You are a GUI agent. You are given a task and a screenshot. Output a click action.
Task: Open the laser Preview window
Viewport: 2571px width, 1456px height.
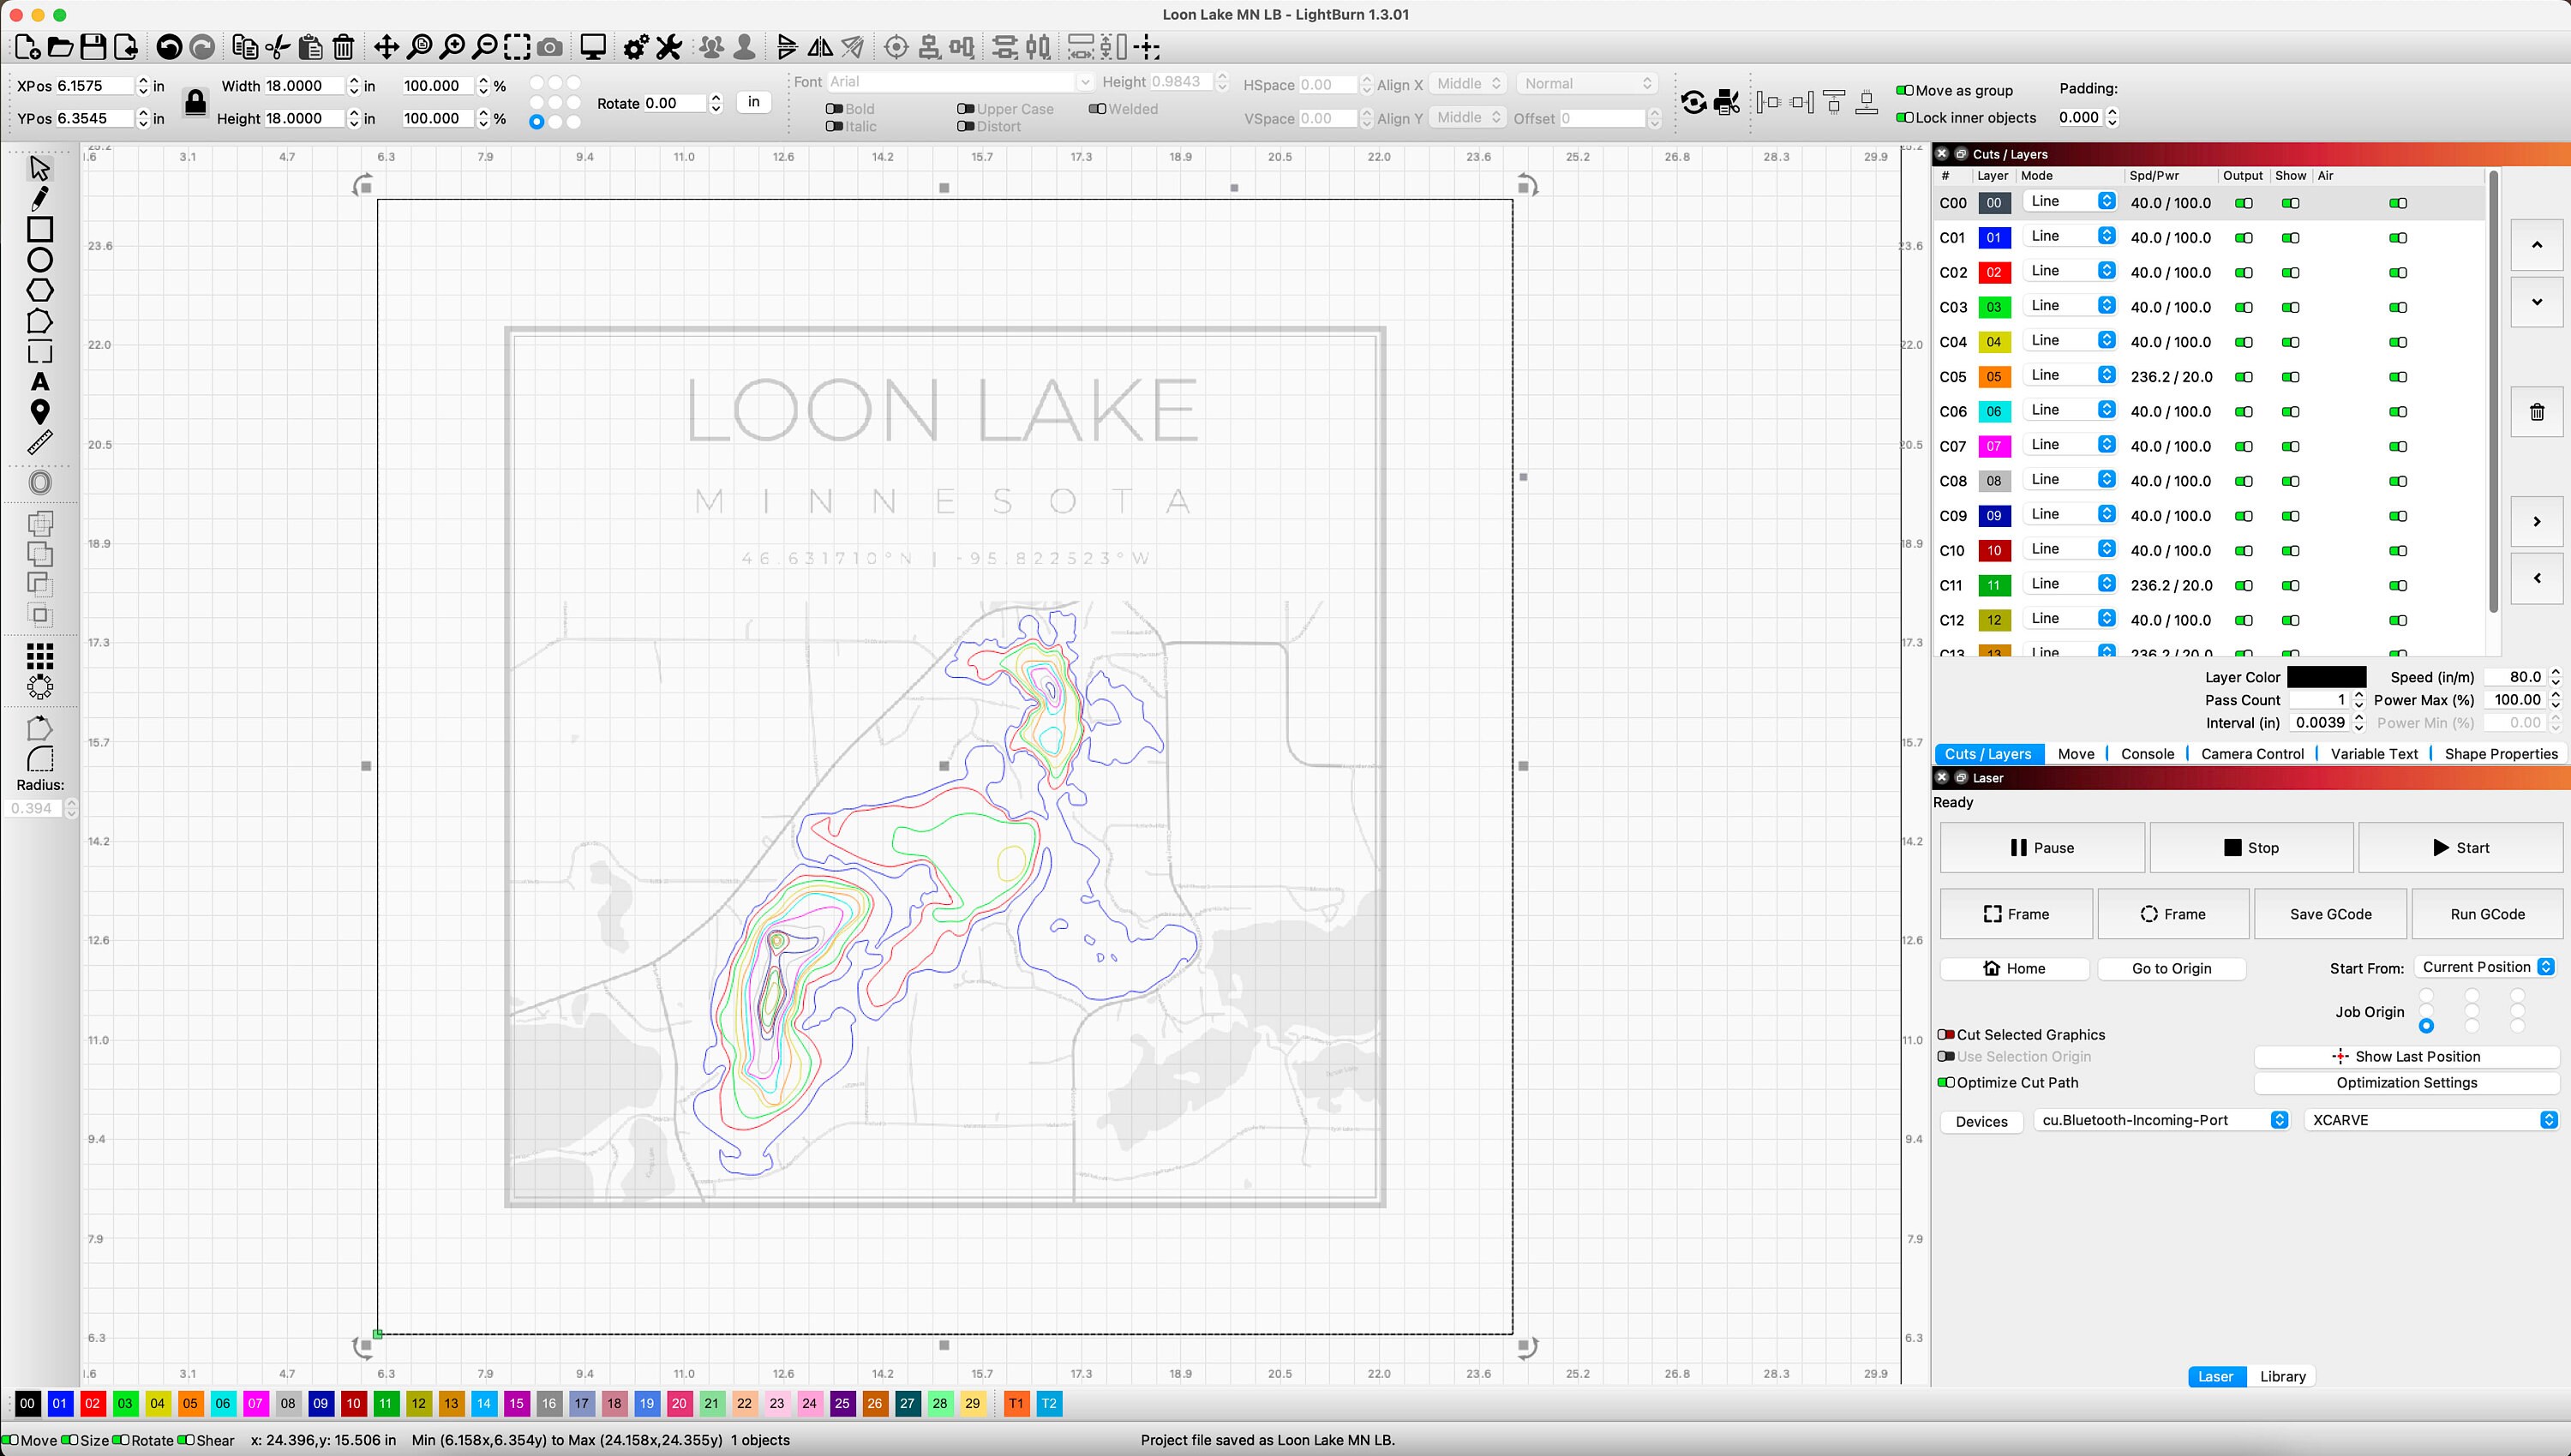[592, 47]
